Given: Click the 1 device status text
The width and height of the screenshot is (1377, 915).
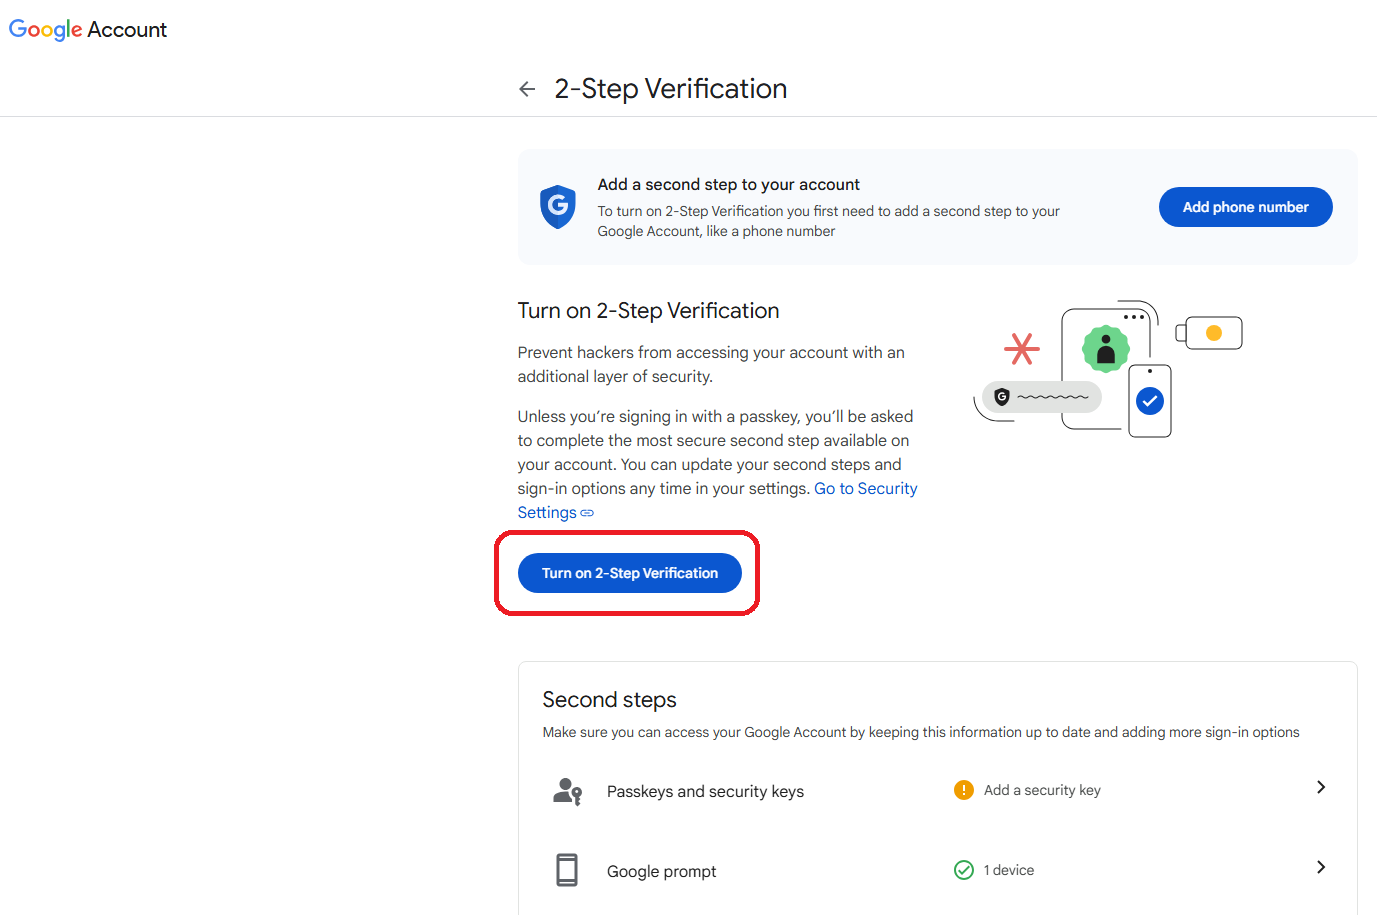Looking at the screenshot, I should click(1009, 870).
